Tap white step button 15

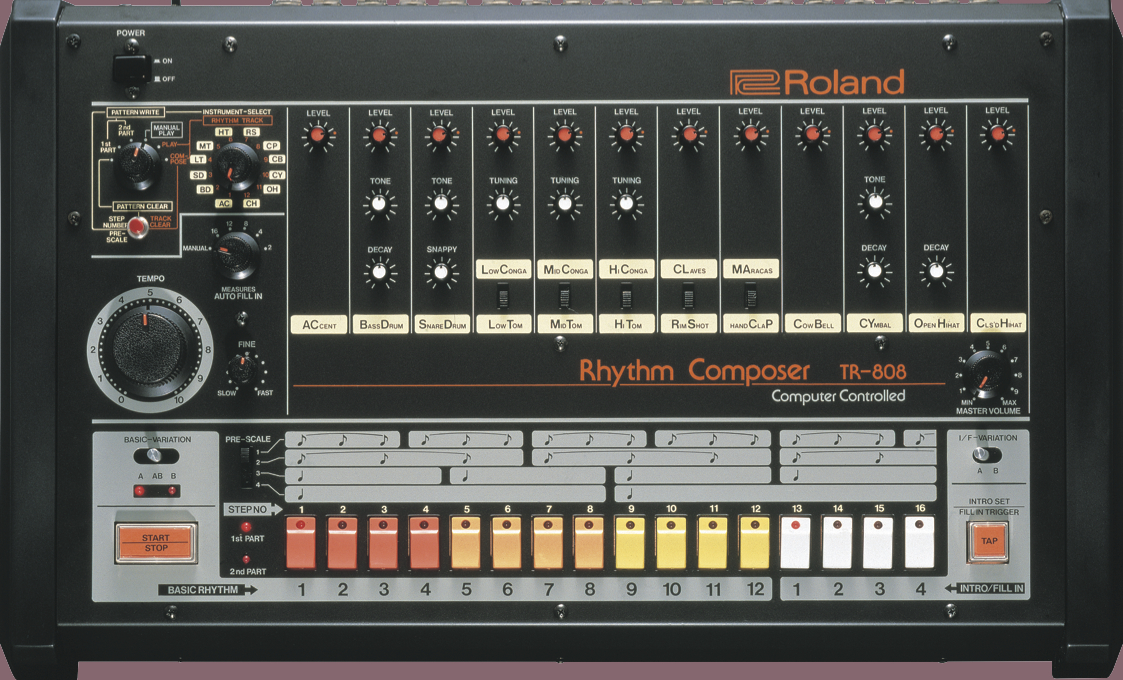coord(878,543)
